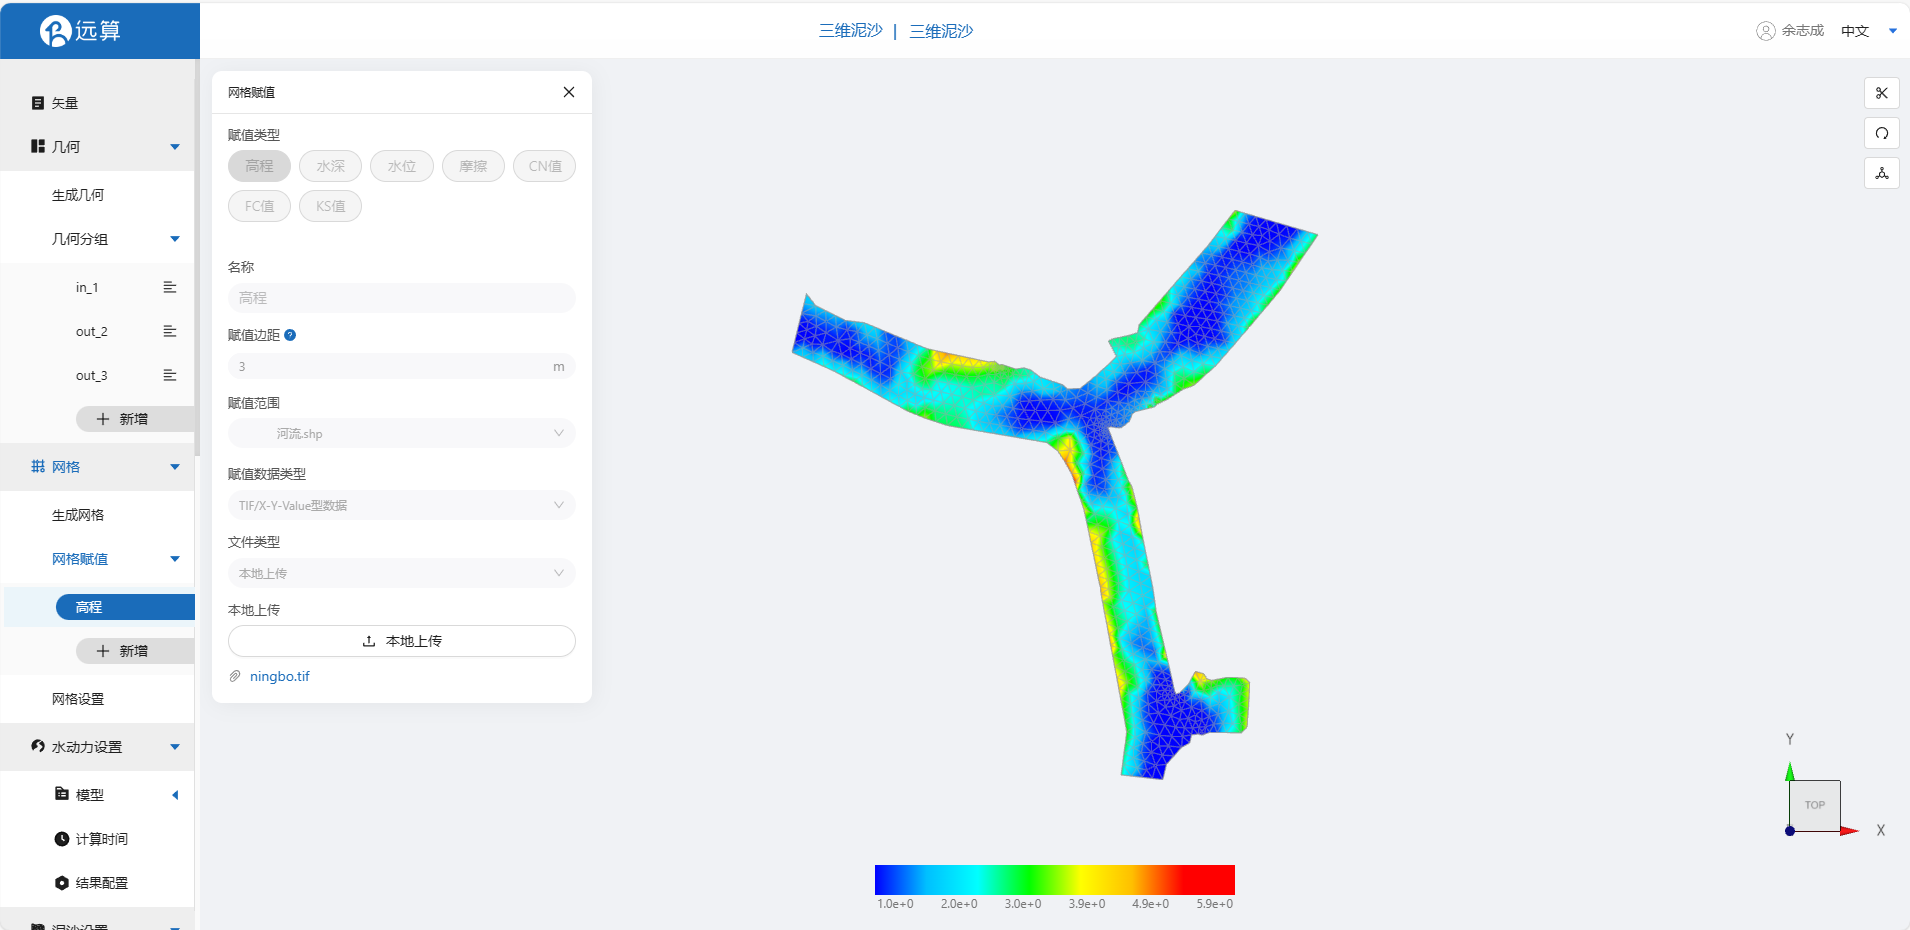1910x930 pixels.
Task: Click the first 三维泥沙 header link
Action: coord(851,31)
